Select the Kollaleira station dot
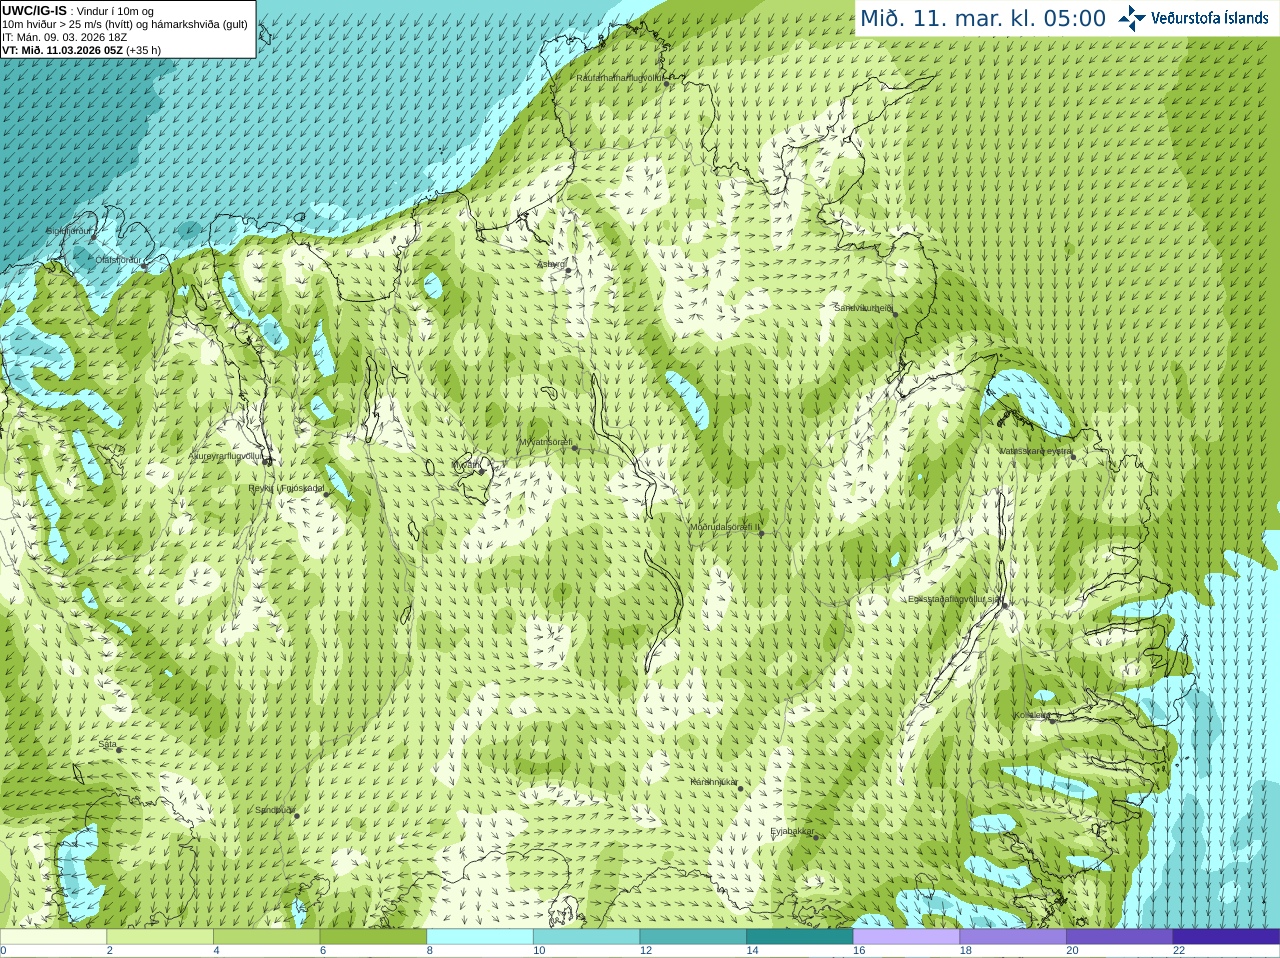Image resolution: width=1280 pixels, height=958 pixels. tap(1051, 719)
